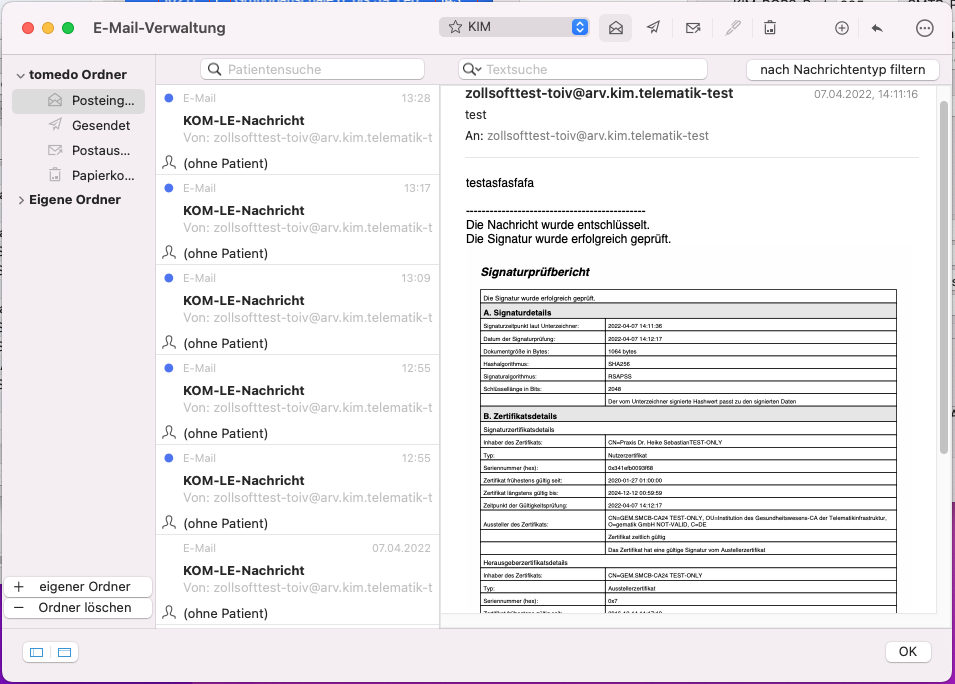Click the Papierkorb trash folder icon
955x684 pixels.
click(55, 175)
